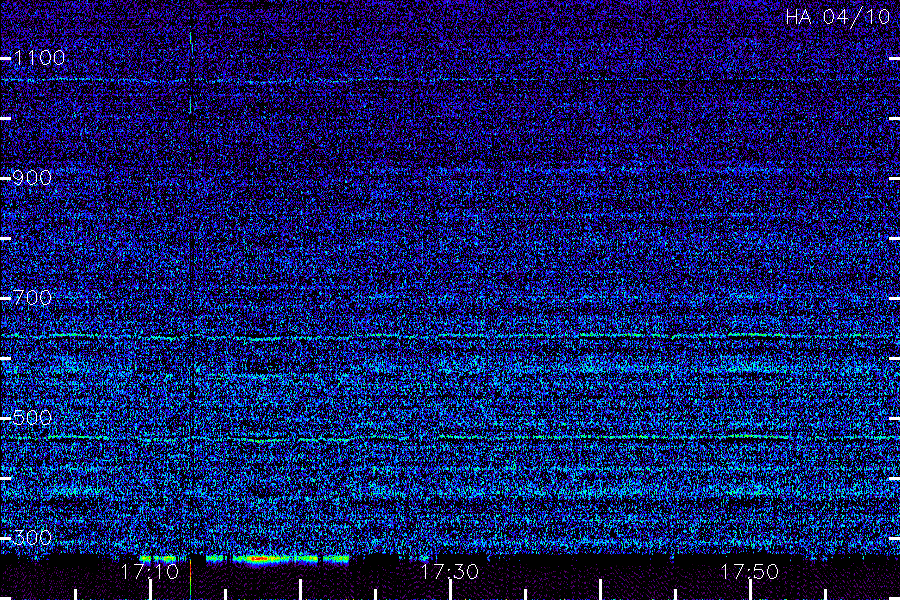The width and height of the screenshot is (900, 600).
Task: Click the 17:50 time axis label
Action: pyautogui.click(x=750, y=572)
